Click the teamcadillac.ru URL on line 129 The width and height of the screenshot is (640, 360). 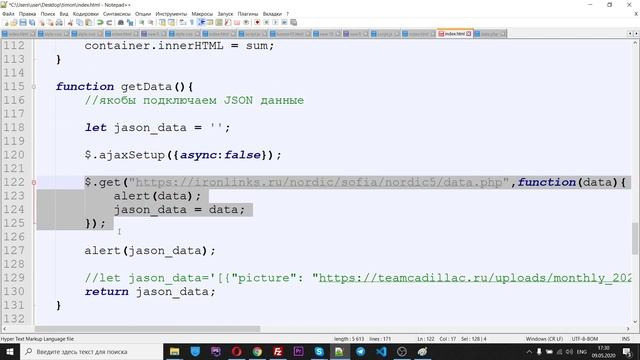(x=475, y=278)
